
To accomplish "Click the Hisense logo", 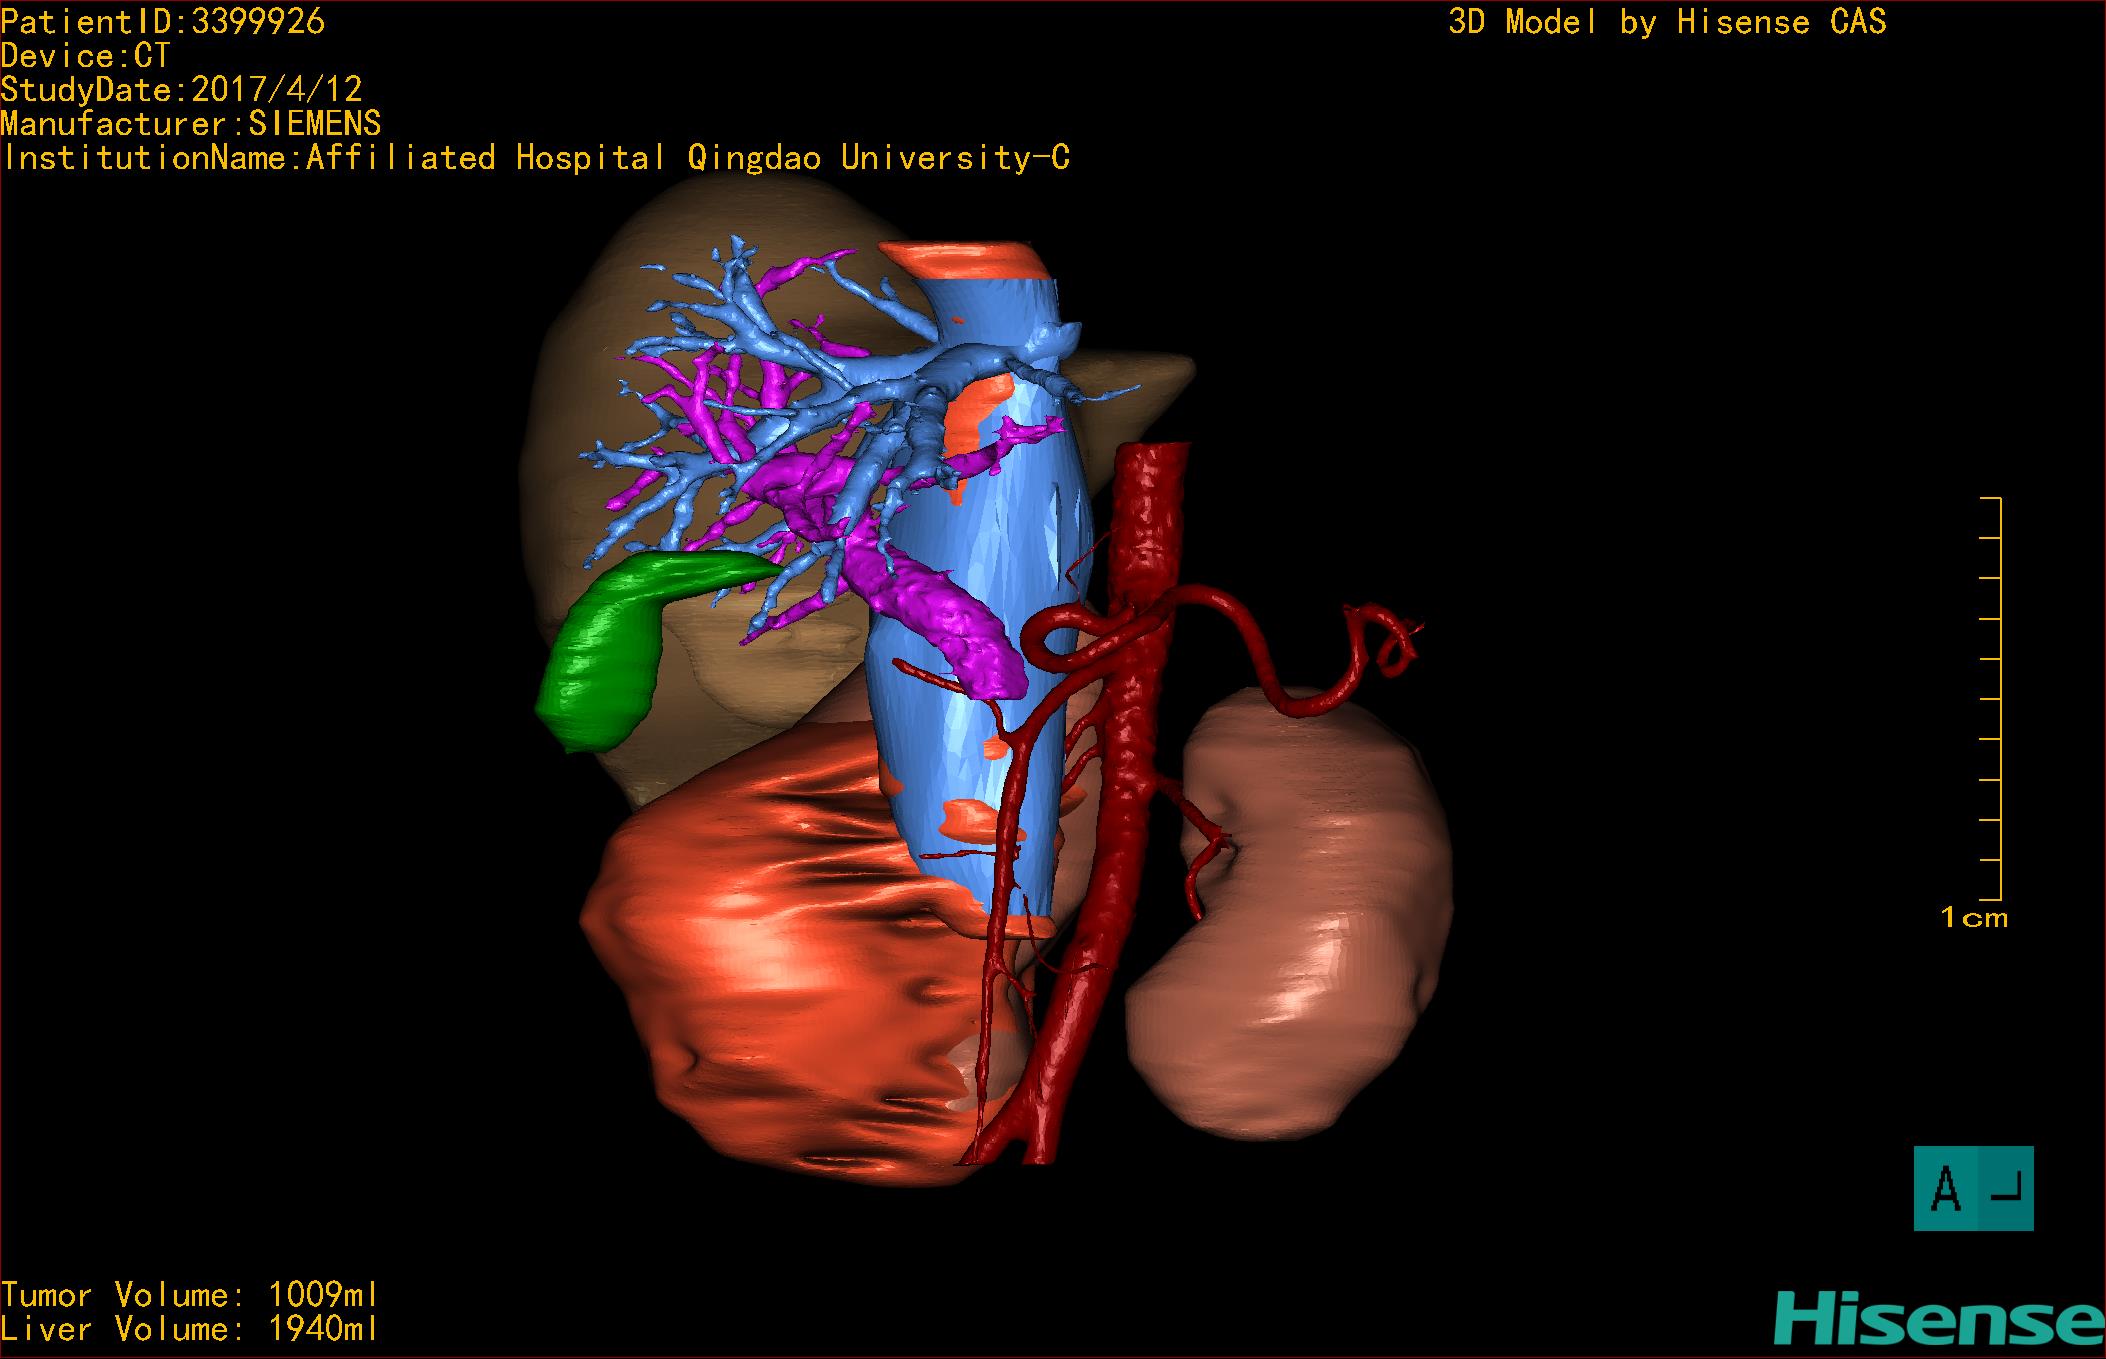I will (x=1938, y=1317).
